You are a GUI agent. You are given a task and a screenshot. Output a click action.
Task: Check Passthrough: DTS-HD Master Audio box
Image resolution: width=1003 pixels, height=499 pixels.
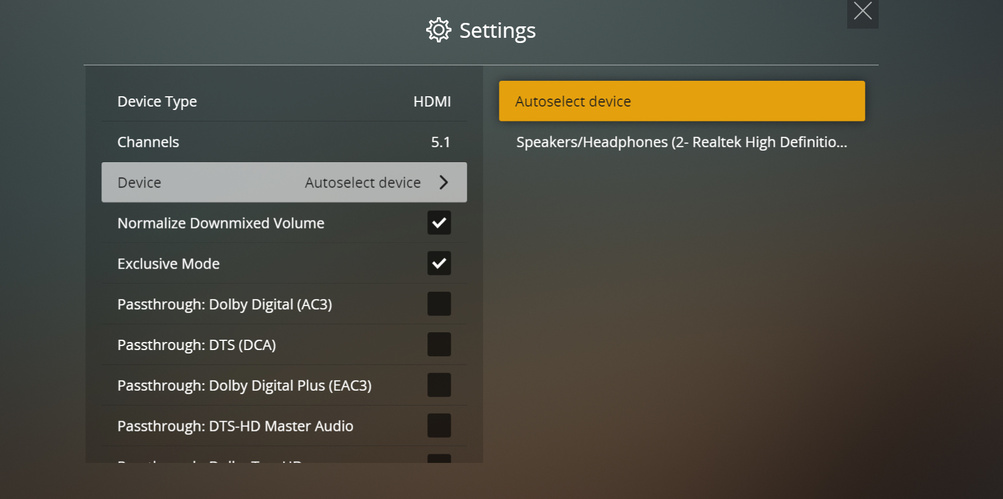point(439,426)
